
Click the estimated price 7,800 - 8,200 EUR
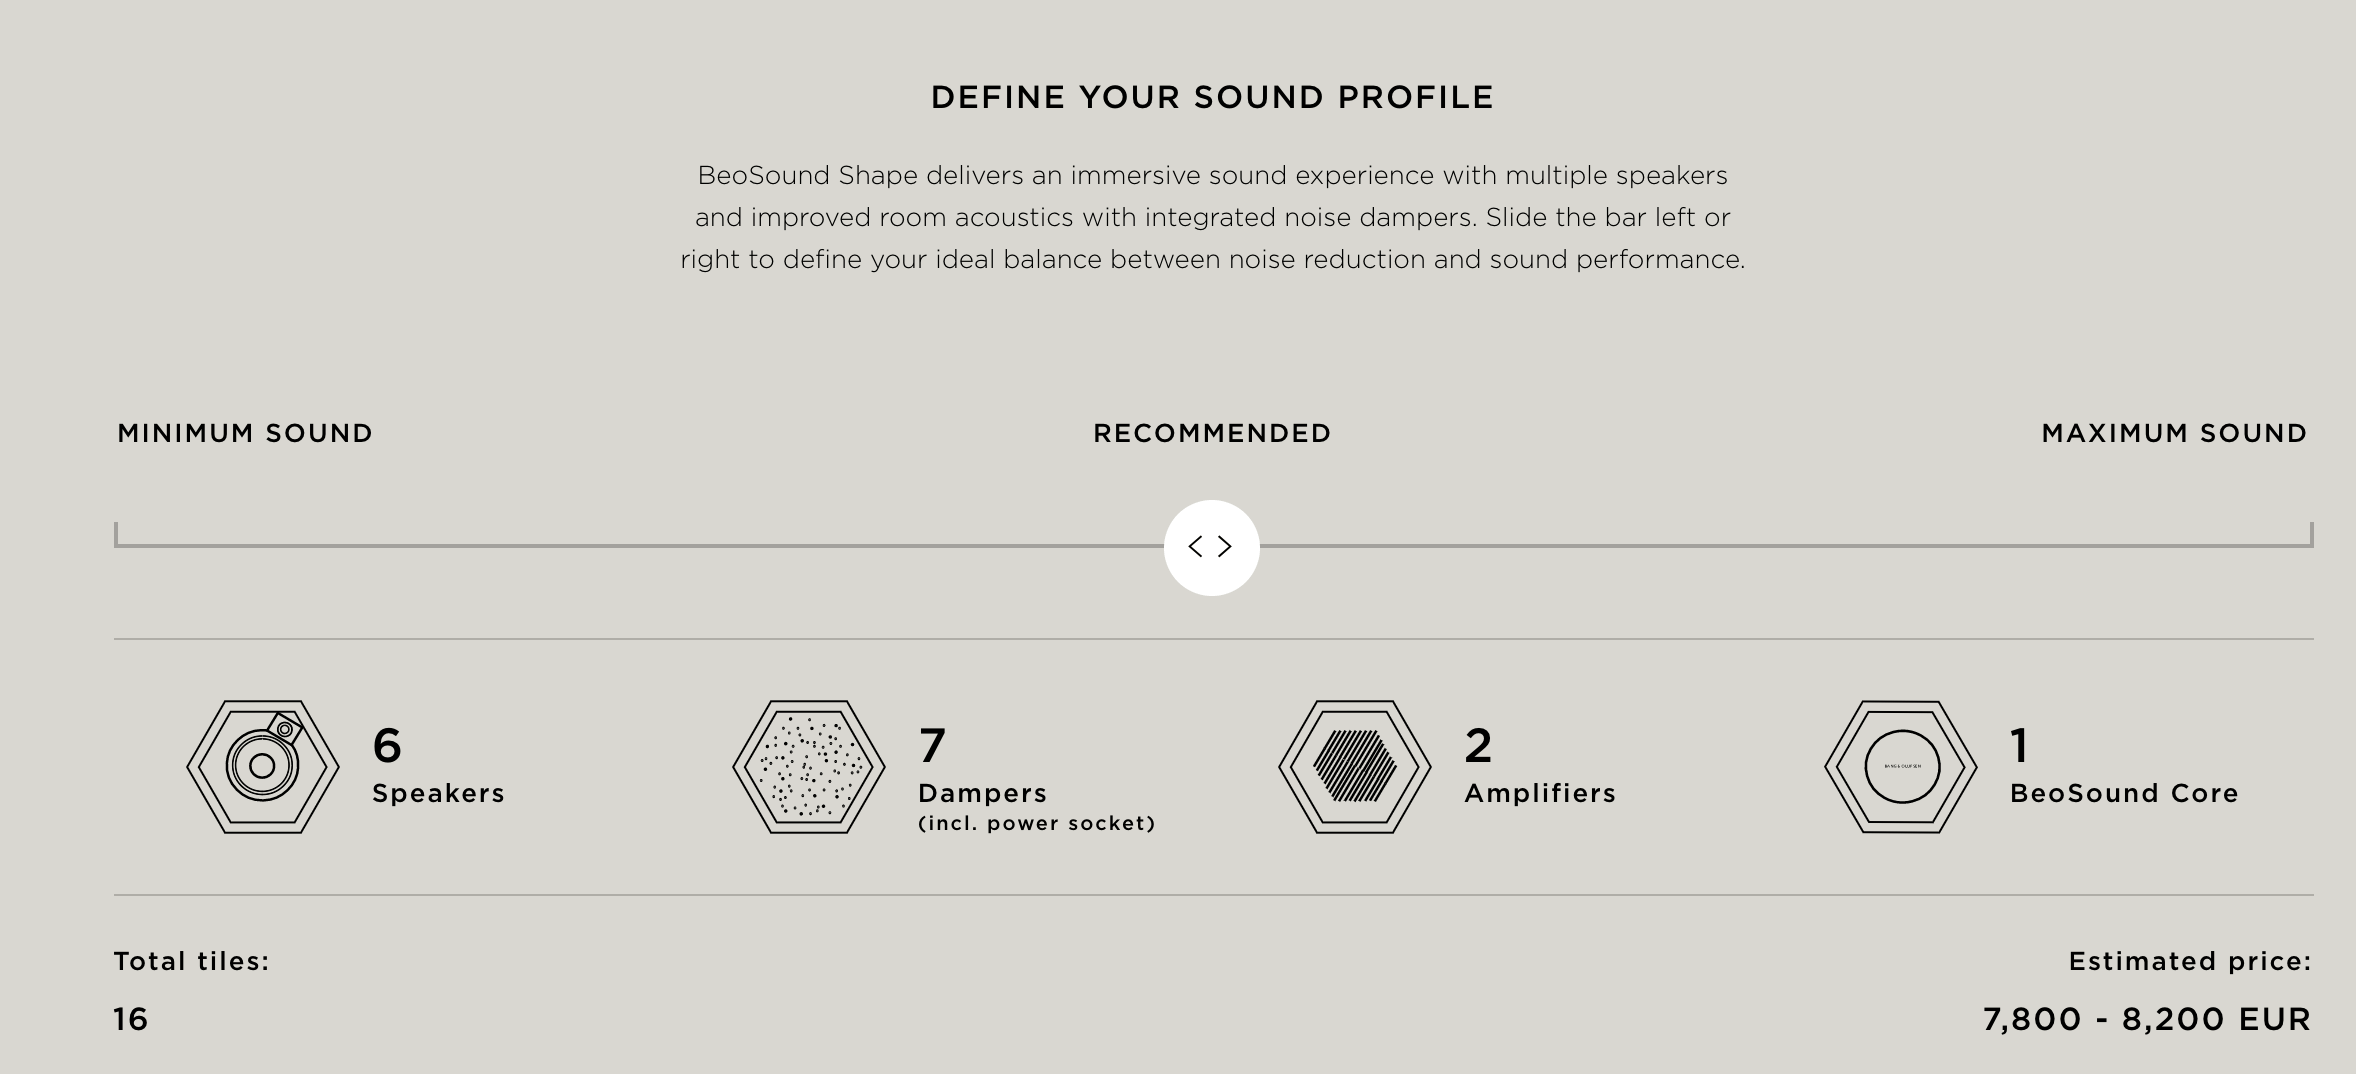pos(2147,1019)
